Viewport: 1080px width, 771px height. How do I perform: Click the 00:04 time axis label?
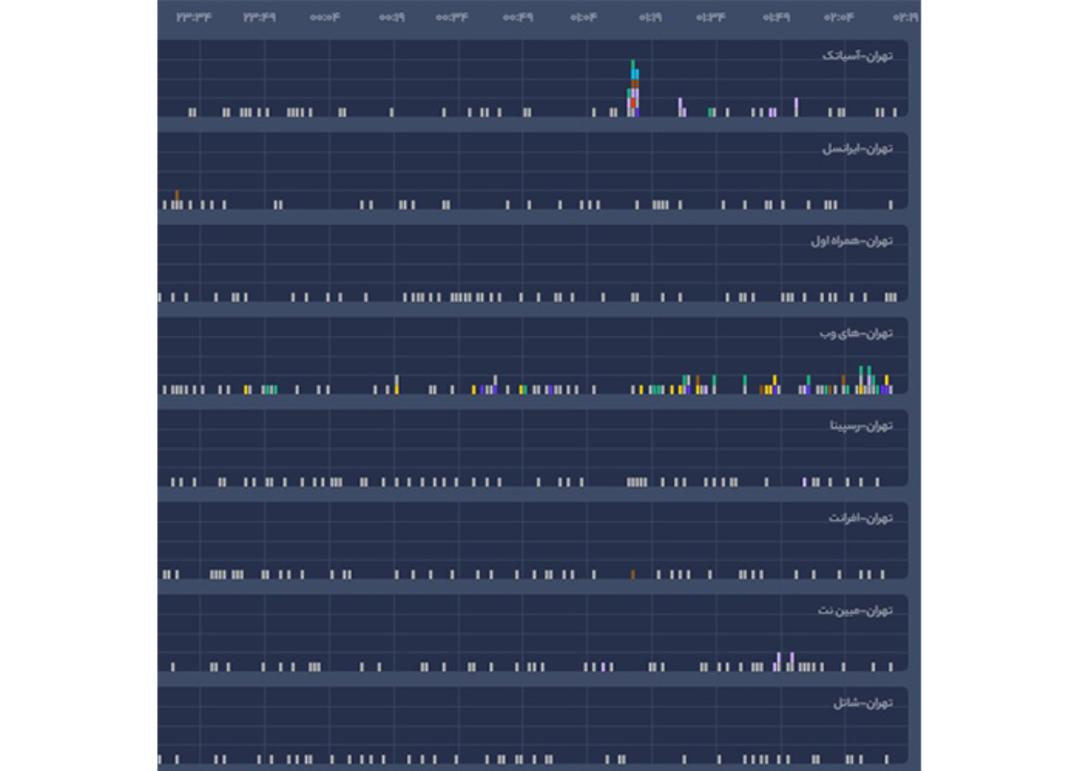point(324,17)
